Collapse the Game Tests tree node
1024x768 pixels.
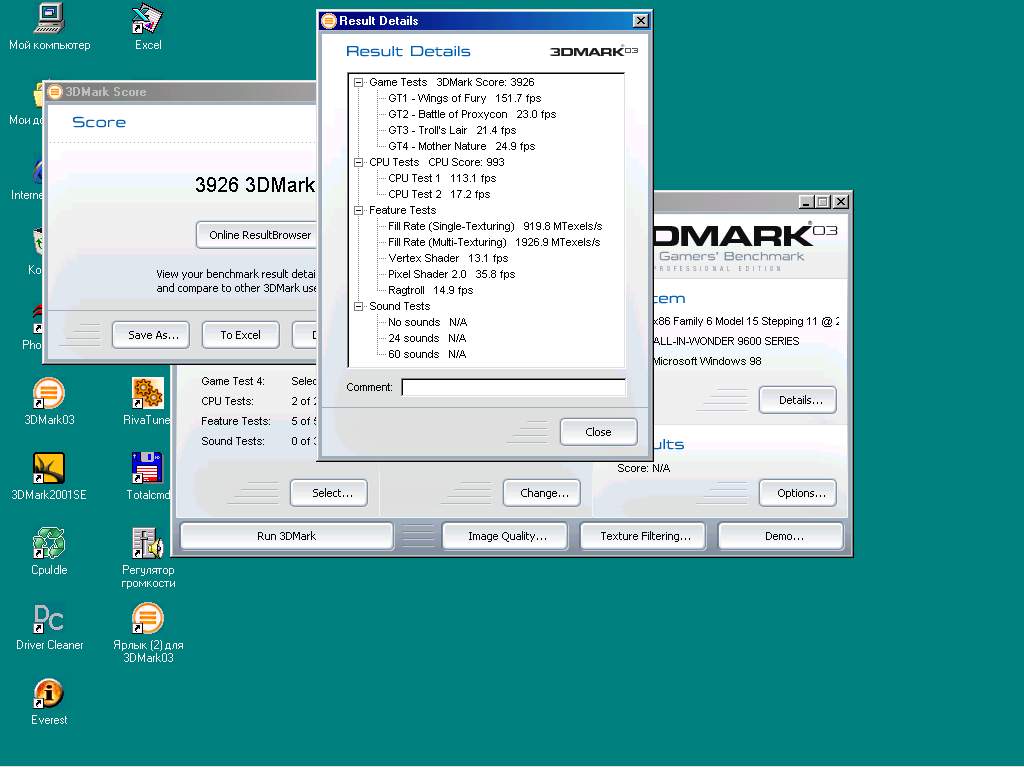coord(359,83)
